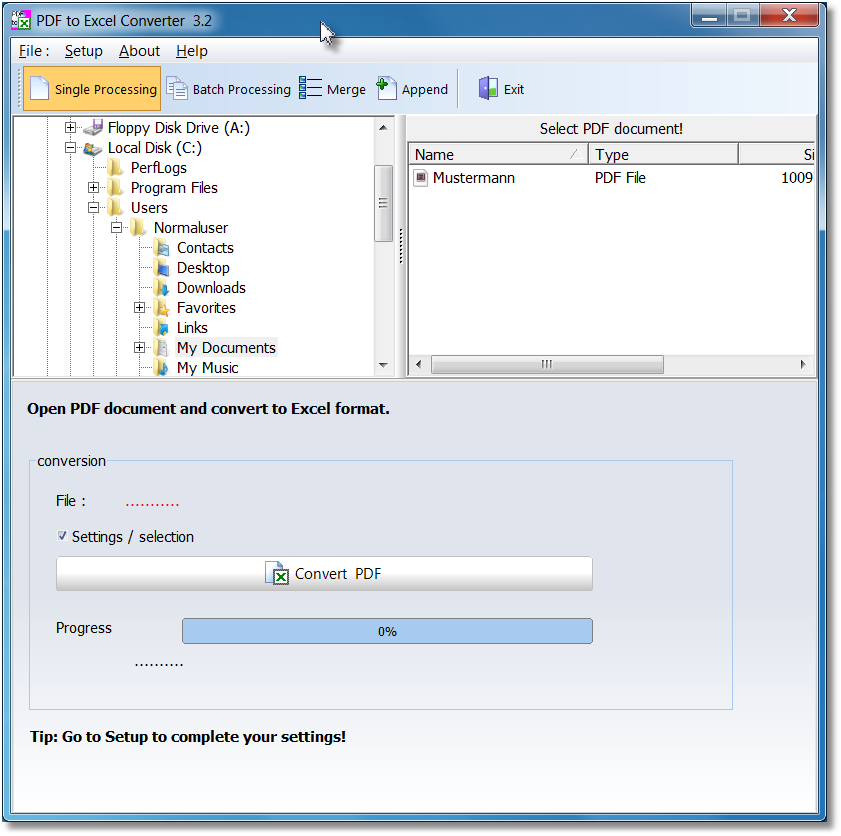Expand the Floppy Disk Drive (A:) node
The height and width of the screenshot is (836, 841).
pos(70,128)
